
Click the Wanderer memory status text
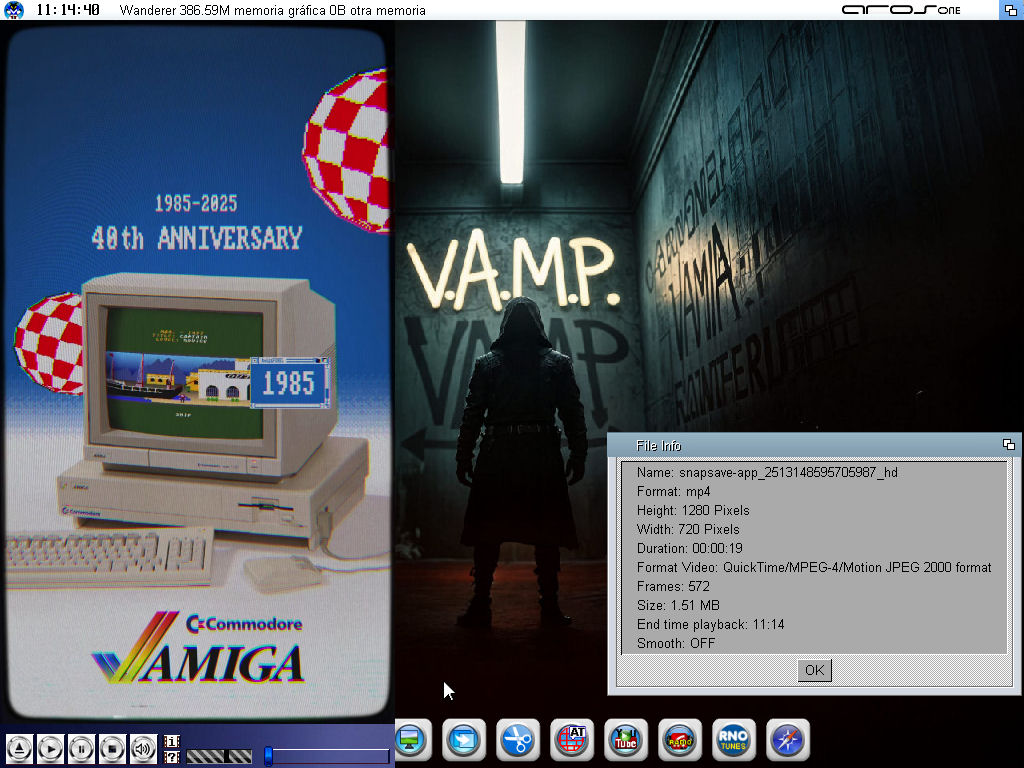(272, 10)
